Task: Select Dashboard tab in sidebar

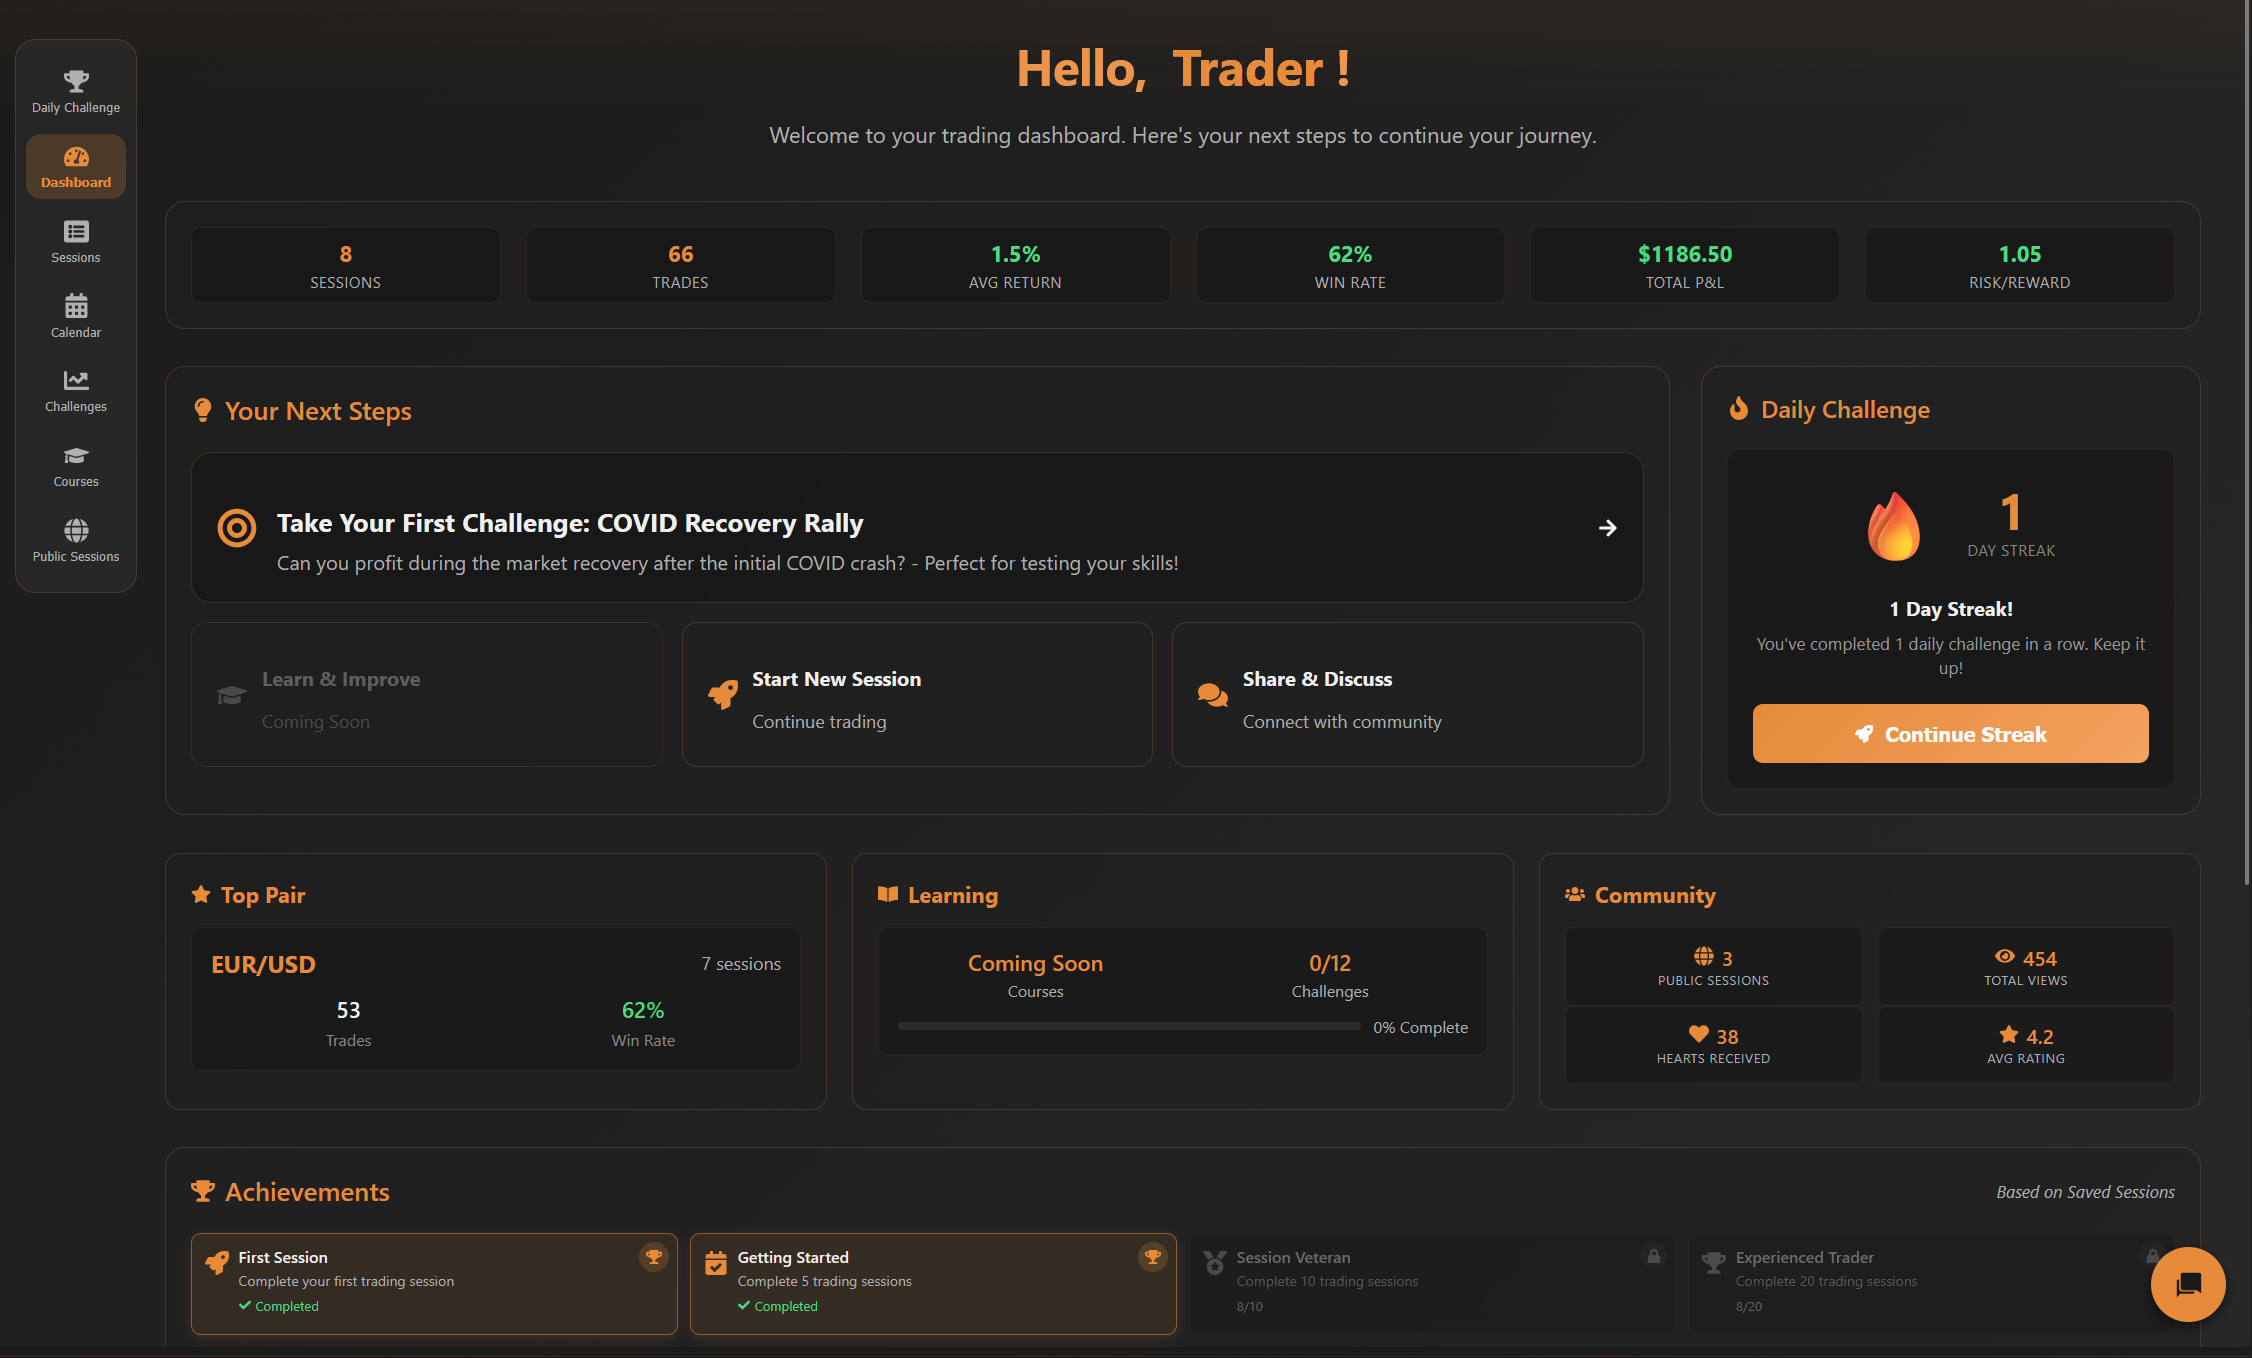Action: point(76,167)
